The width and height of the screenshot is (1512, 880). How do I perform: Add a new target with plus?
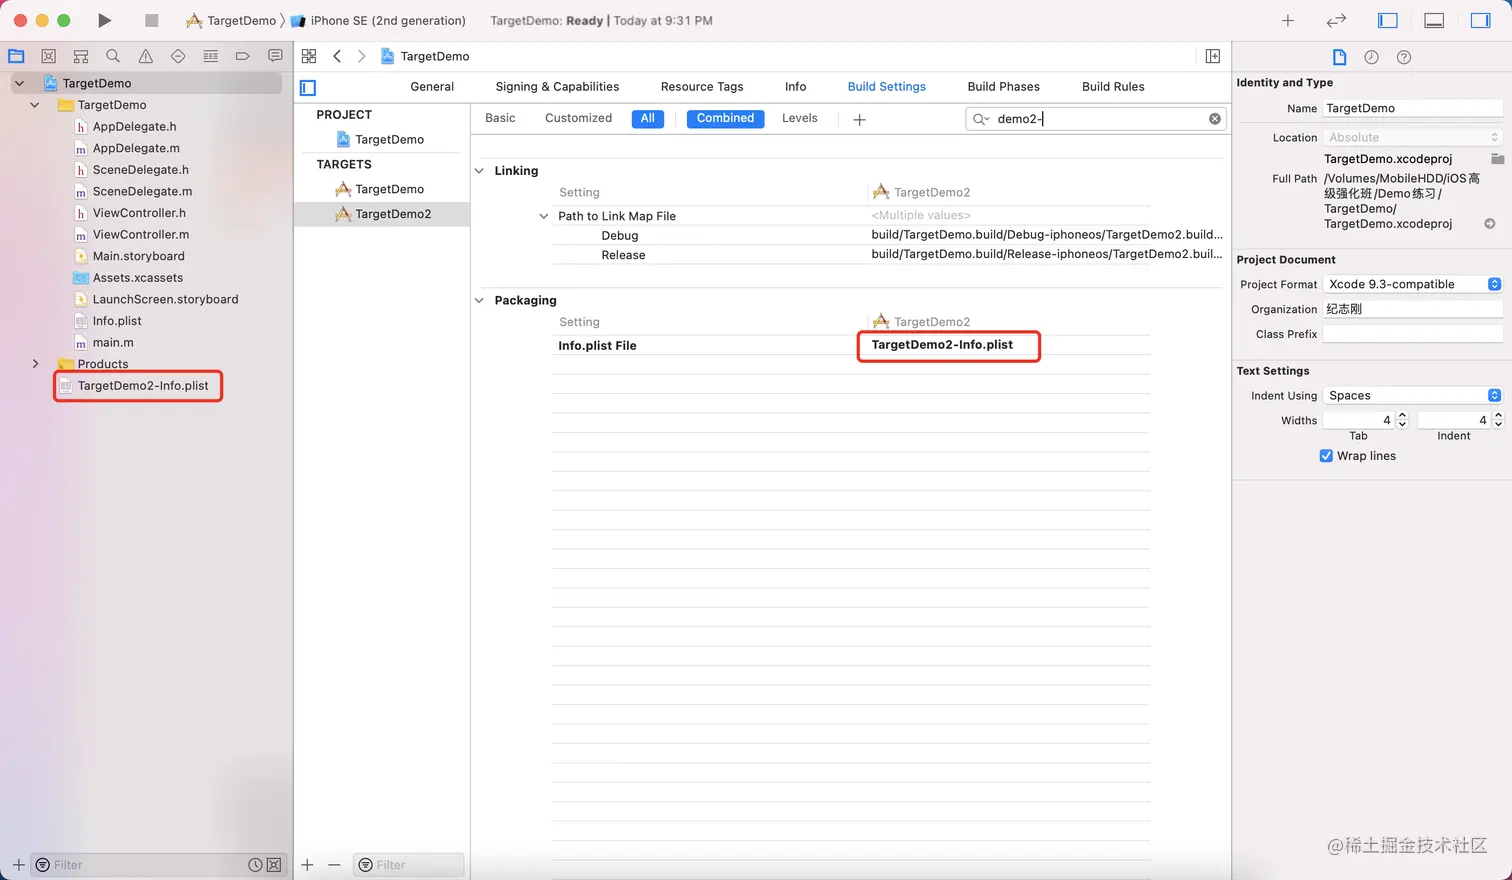pos(307,865)
